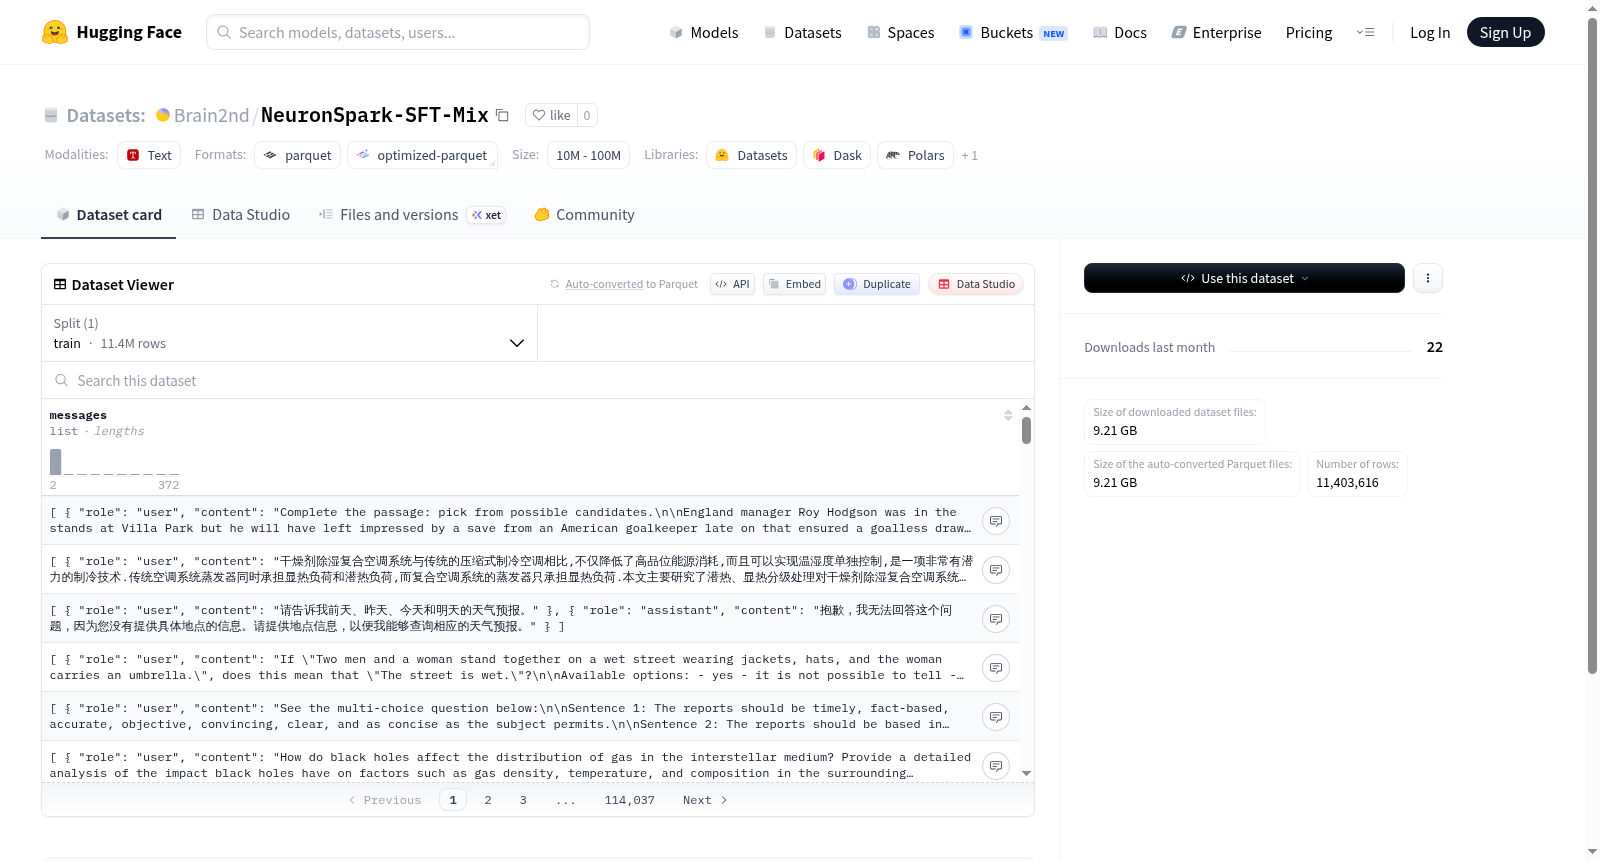Select the Polars library tag
The width and height of the screenshot is (1600, 861).
pos(915,155)
